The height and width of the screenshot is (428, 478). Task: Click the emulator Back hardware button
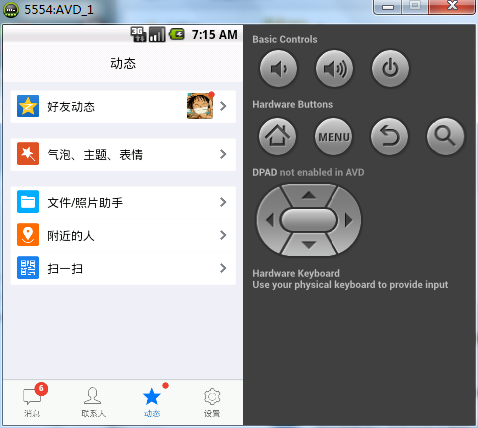(389, 136)
